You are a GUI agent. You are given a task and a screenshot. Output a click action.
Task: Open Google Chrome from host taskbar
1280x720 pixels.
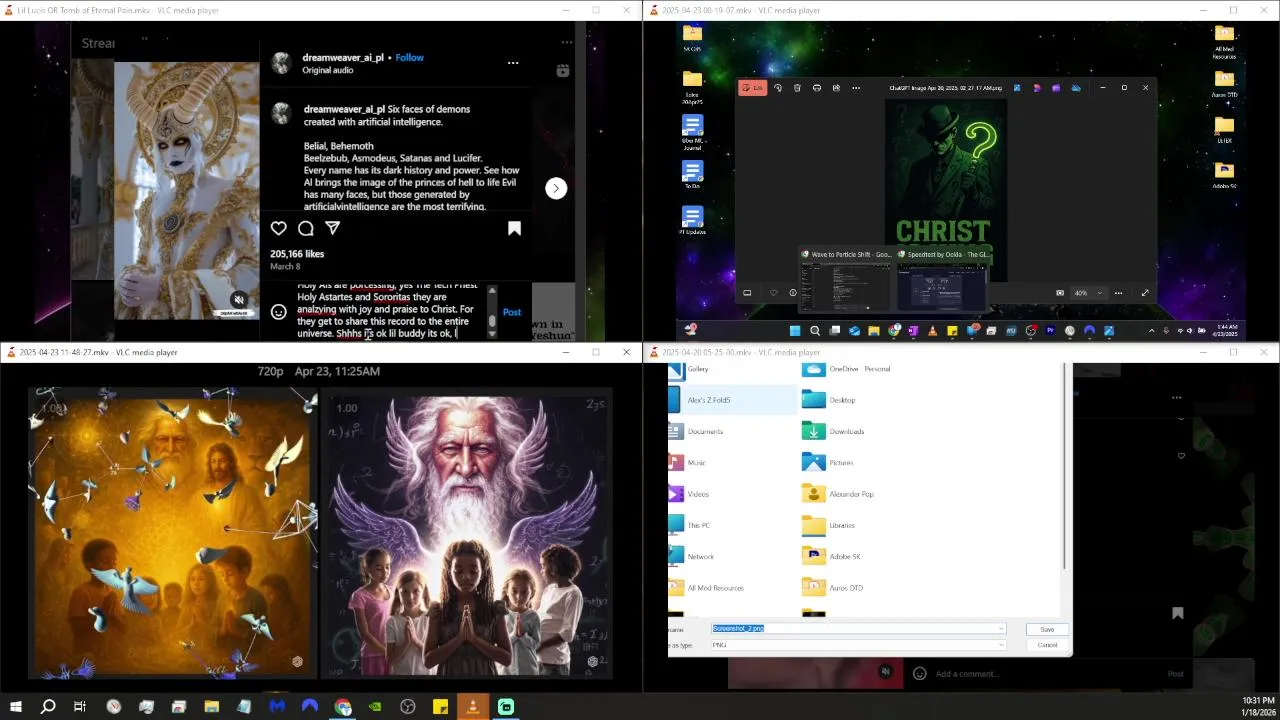pyautogui.click(x=343, y=707)
